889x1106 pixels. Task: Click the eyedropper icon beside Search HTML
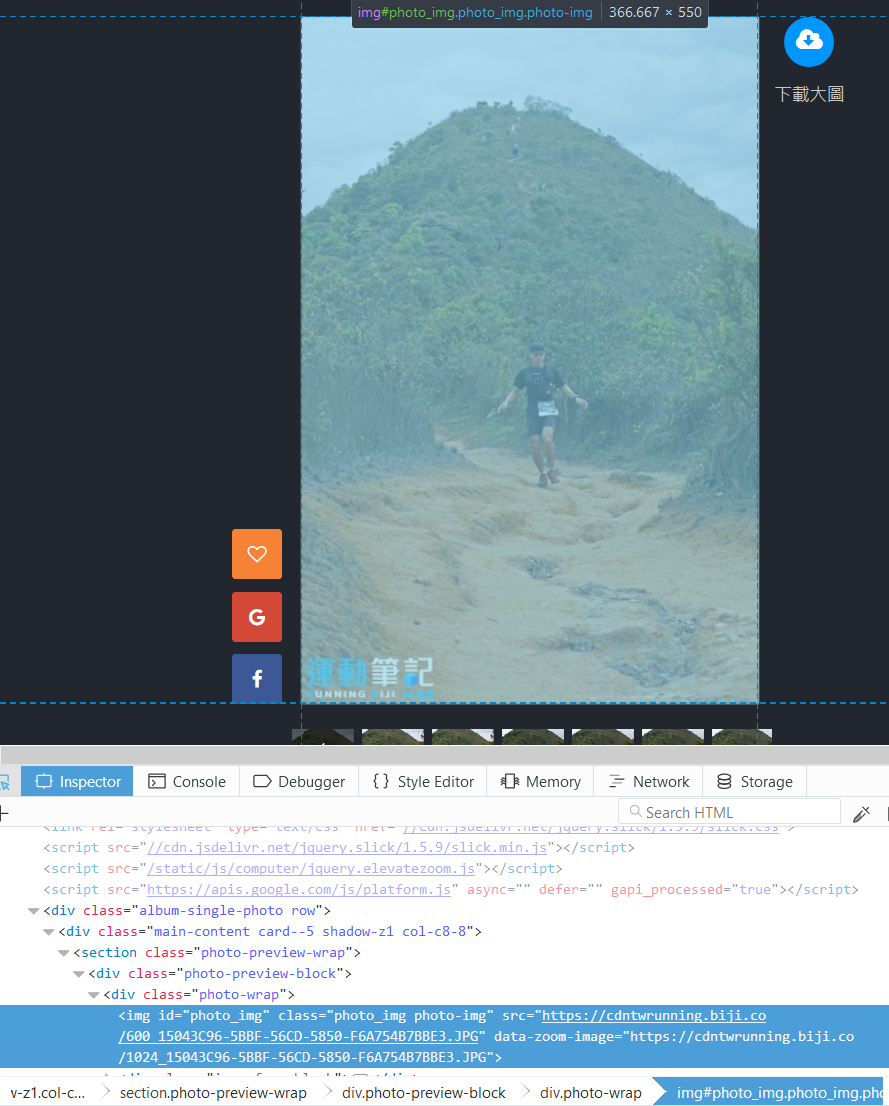point(861,813)
